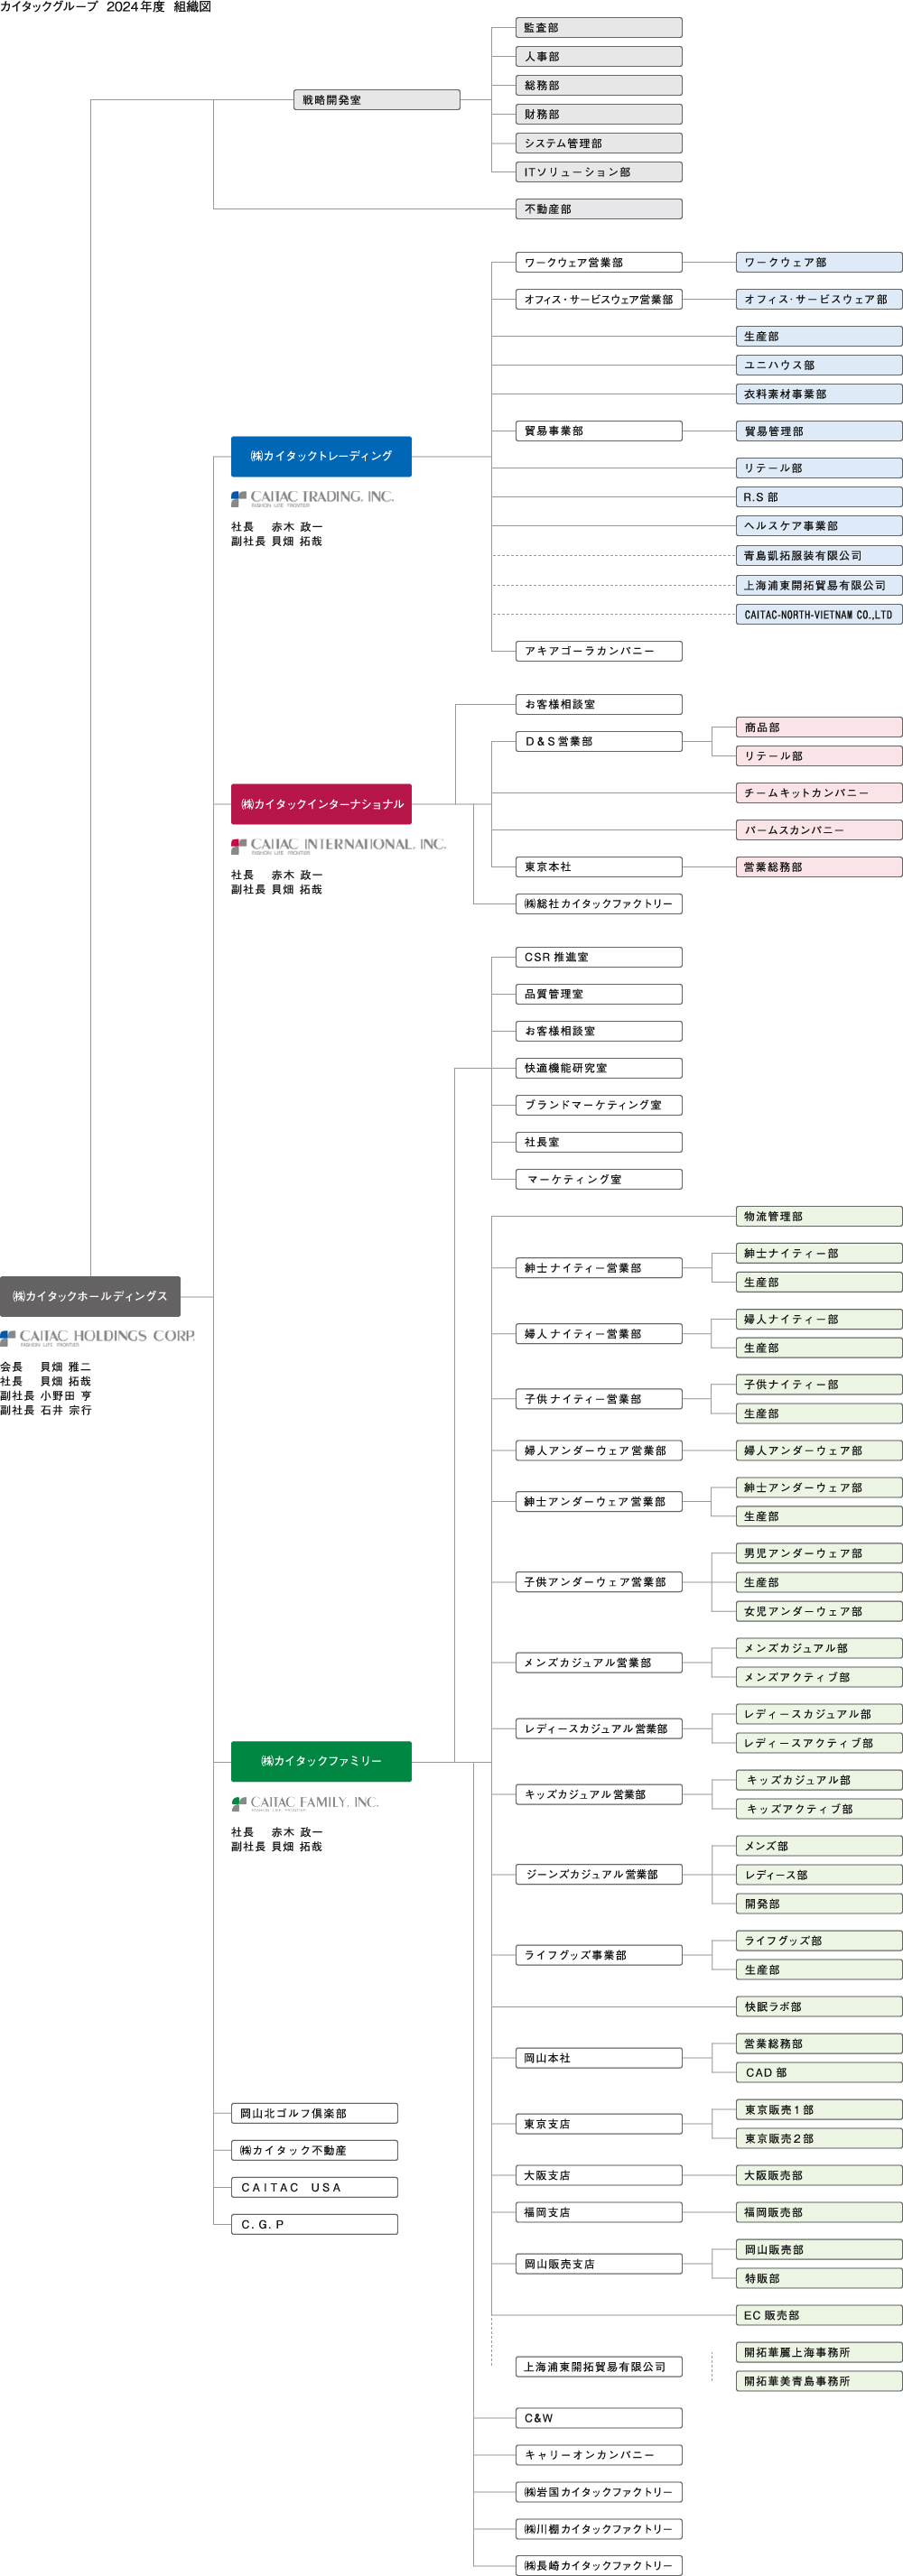The image size is (903, 2576).
Task: Click the CAITAC HOLDINGS CORP. logo
Action: 97,1337
